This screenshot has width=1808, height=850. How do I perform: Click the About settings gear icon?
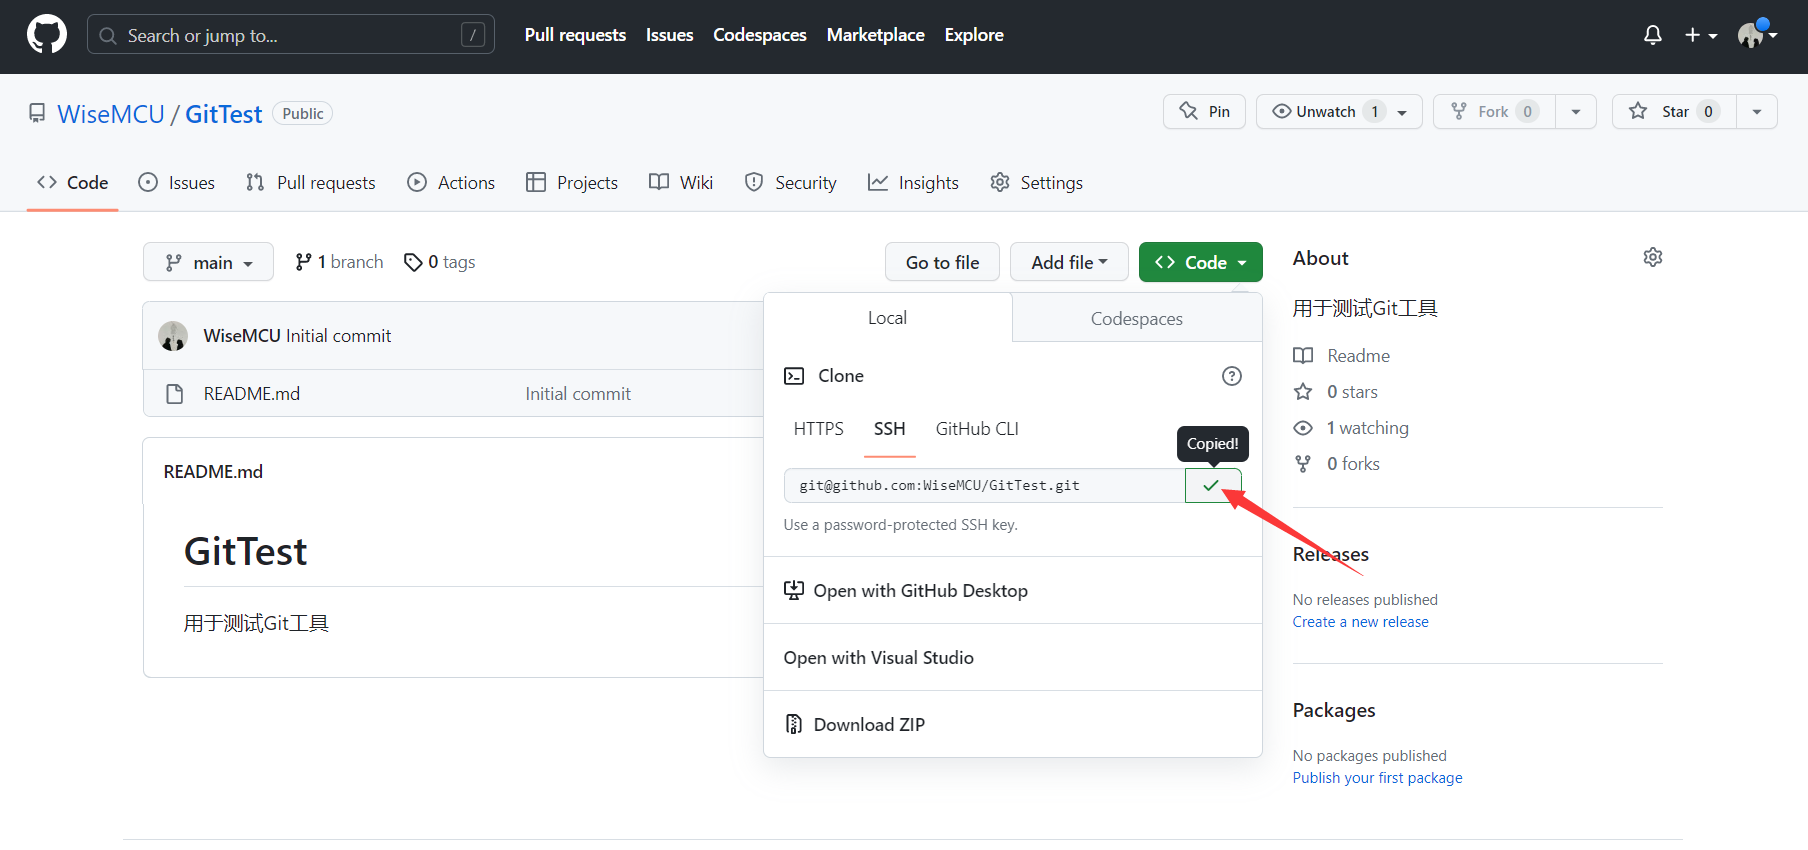click(1652, 258)
